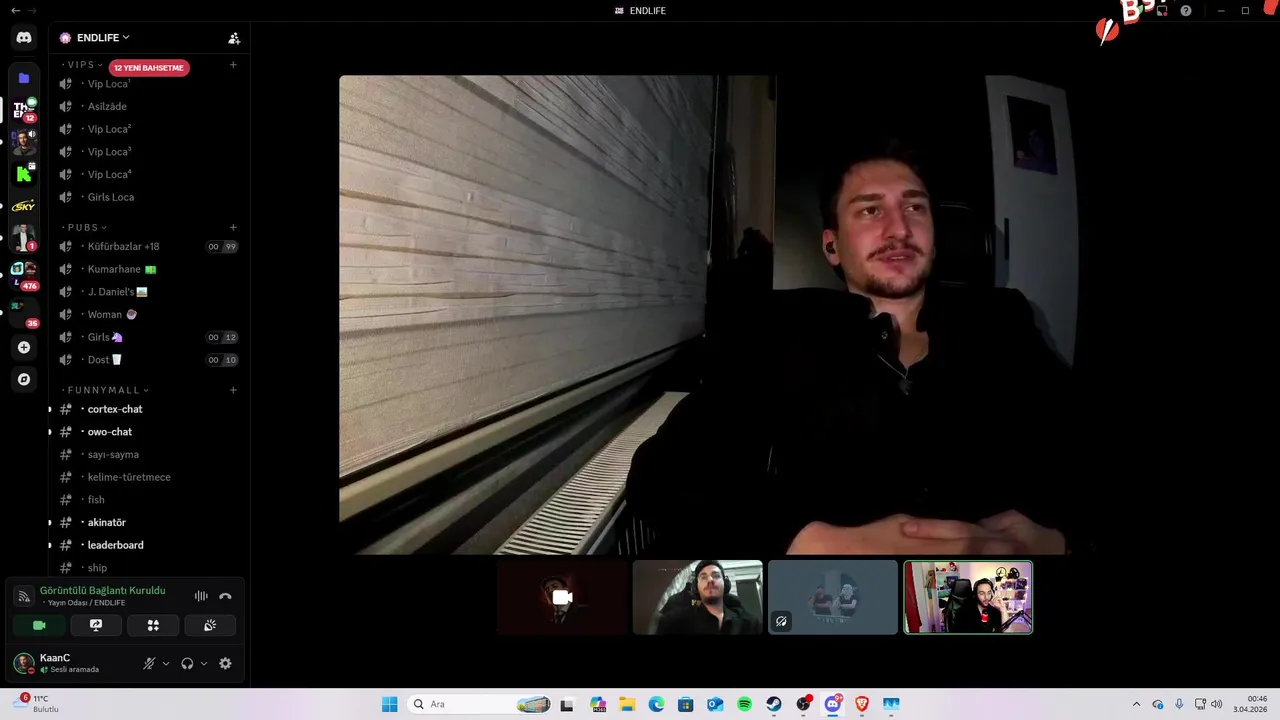This screenshot has height=720, width=1280.
Task: Open the cortex-chat text channel
Action: 148,409
